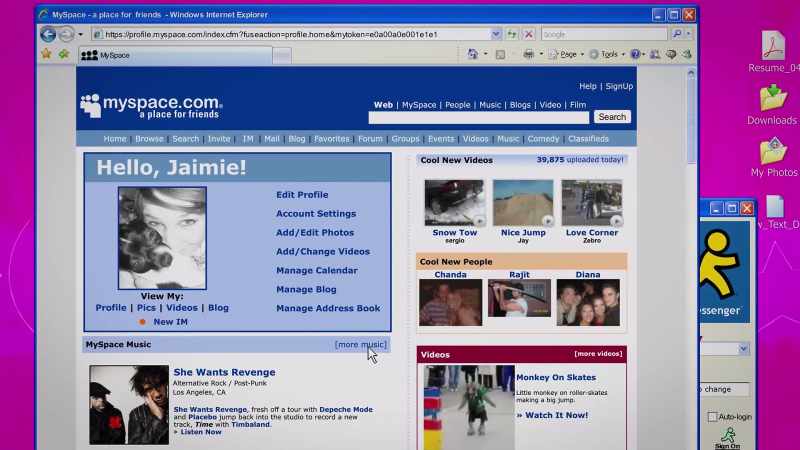
Task: Click the Home icon in command bar
Action: (x=473, y=54)
